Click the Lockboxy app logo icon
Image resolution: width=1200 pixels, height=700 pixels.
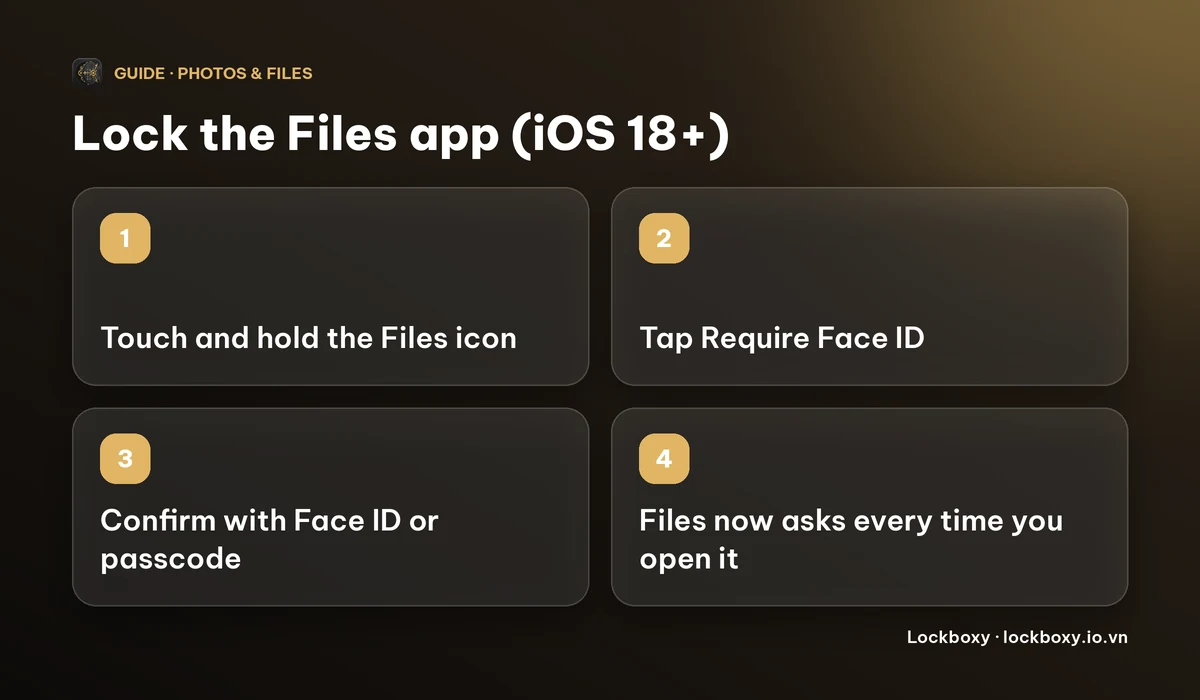tap(87, 73)
